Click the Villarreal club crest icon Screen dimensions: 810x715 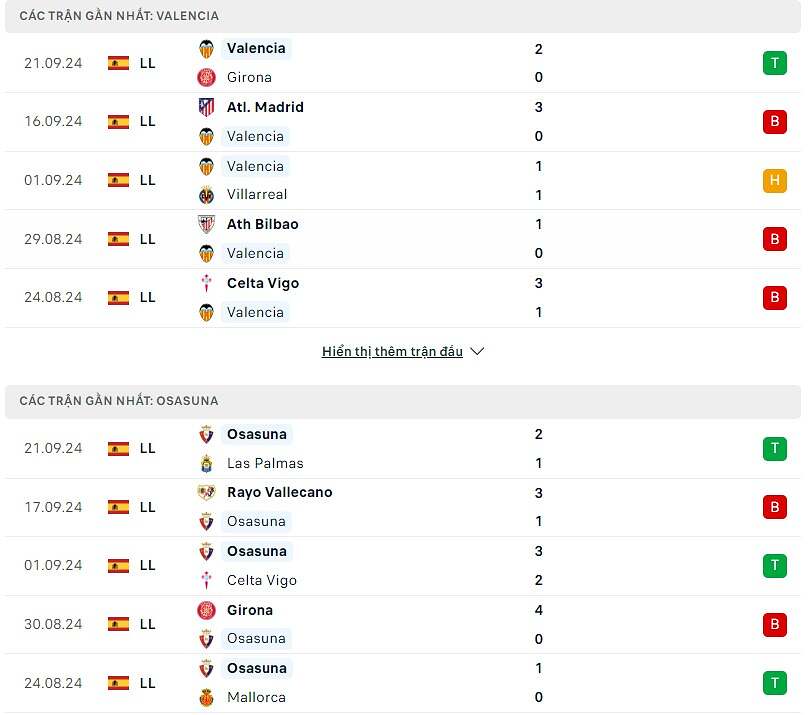click(x=206, y=195)
